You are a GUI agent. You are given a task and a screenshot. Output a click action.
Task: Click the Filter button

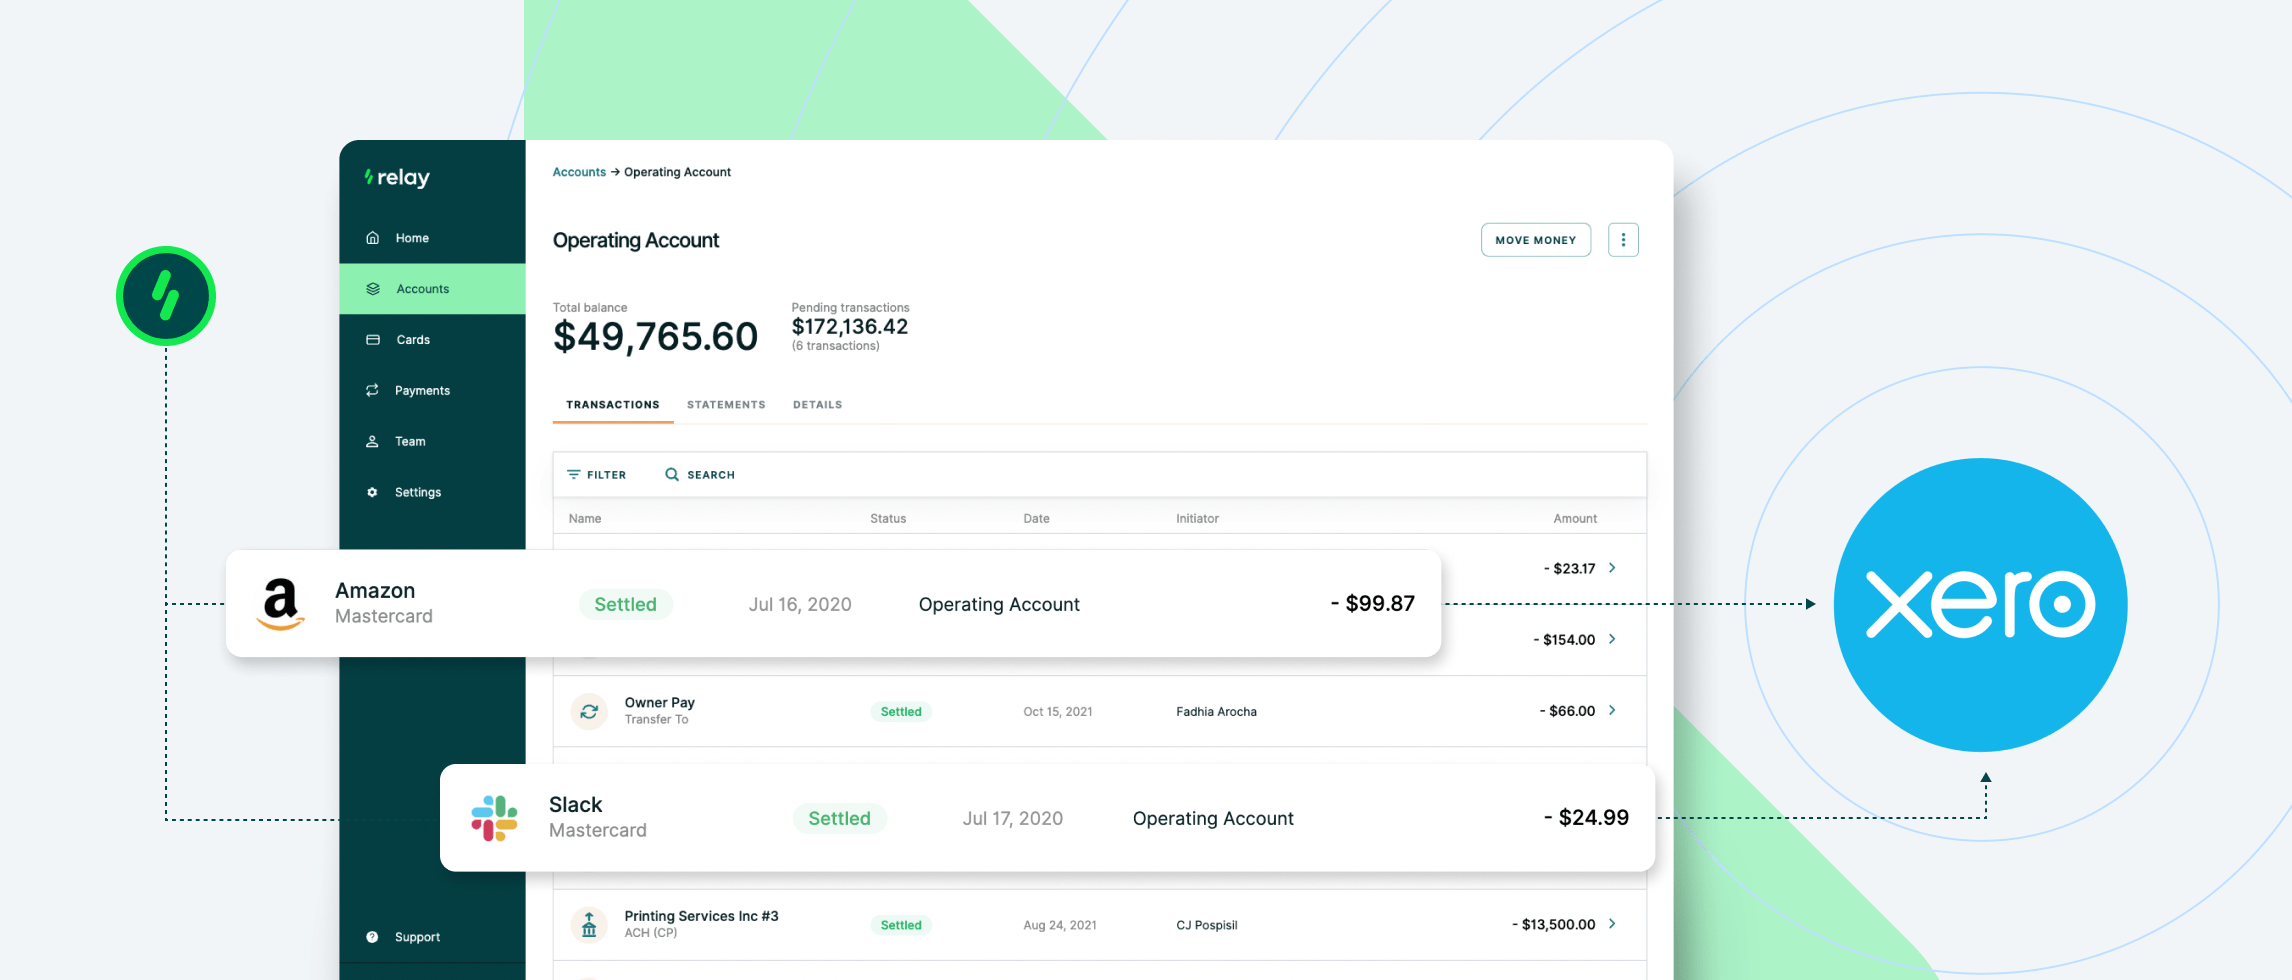[x=597, y=475]
